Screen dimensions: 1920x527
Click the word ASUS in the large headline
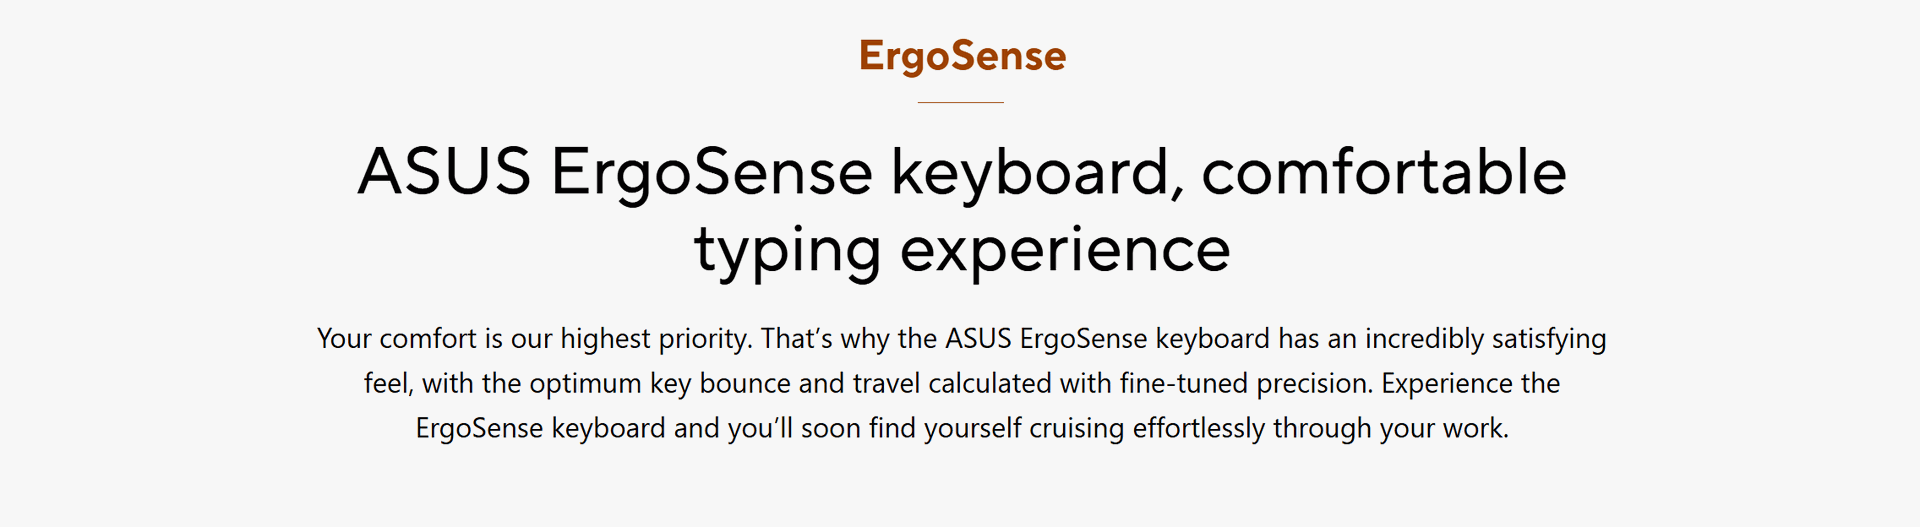[x=444, y=172]
